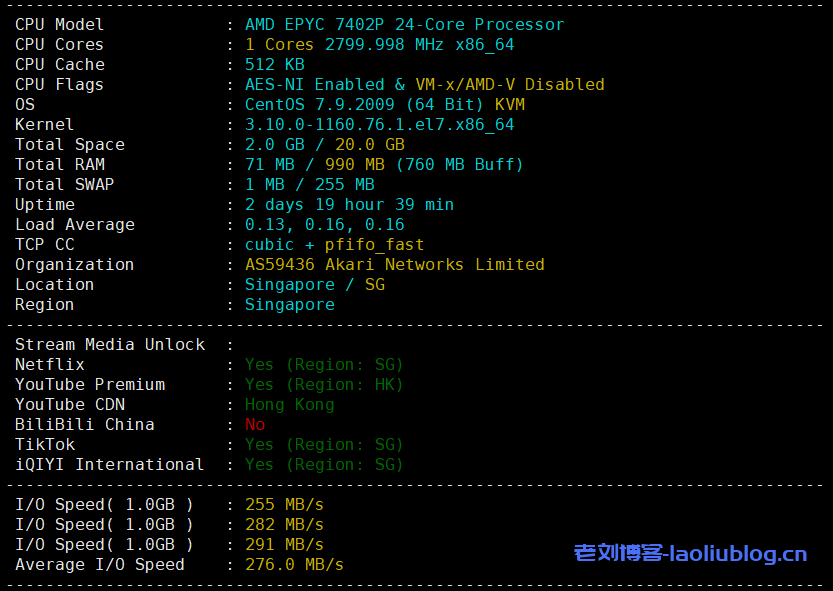Click the Singapore / SG location value

click(314, 284)
